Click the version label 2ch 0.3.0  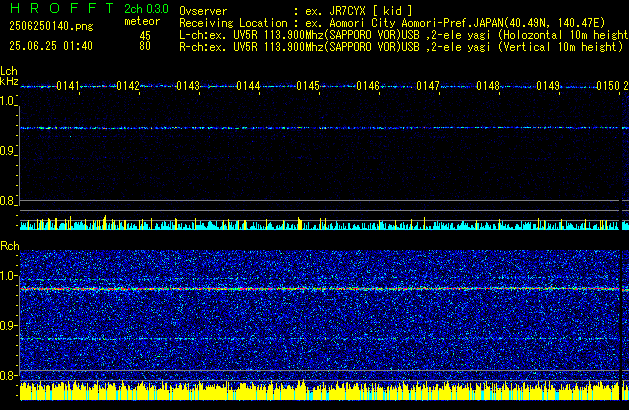(x=146, y=8)
